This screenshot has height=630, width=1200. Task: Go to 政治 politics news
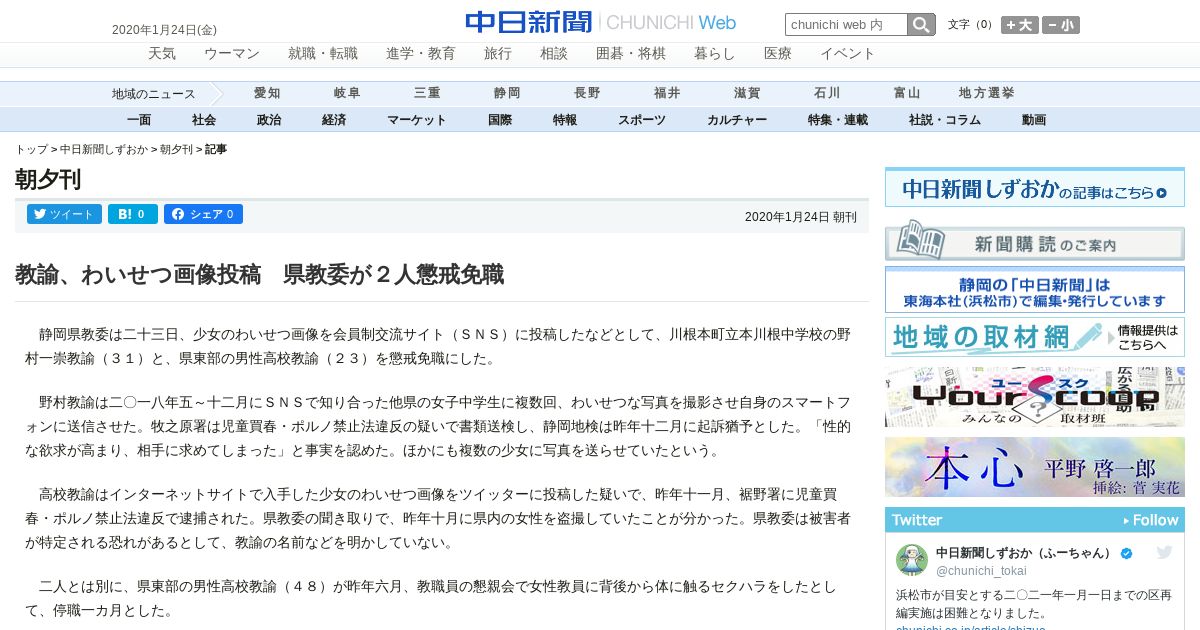pos(269,120)
